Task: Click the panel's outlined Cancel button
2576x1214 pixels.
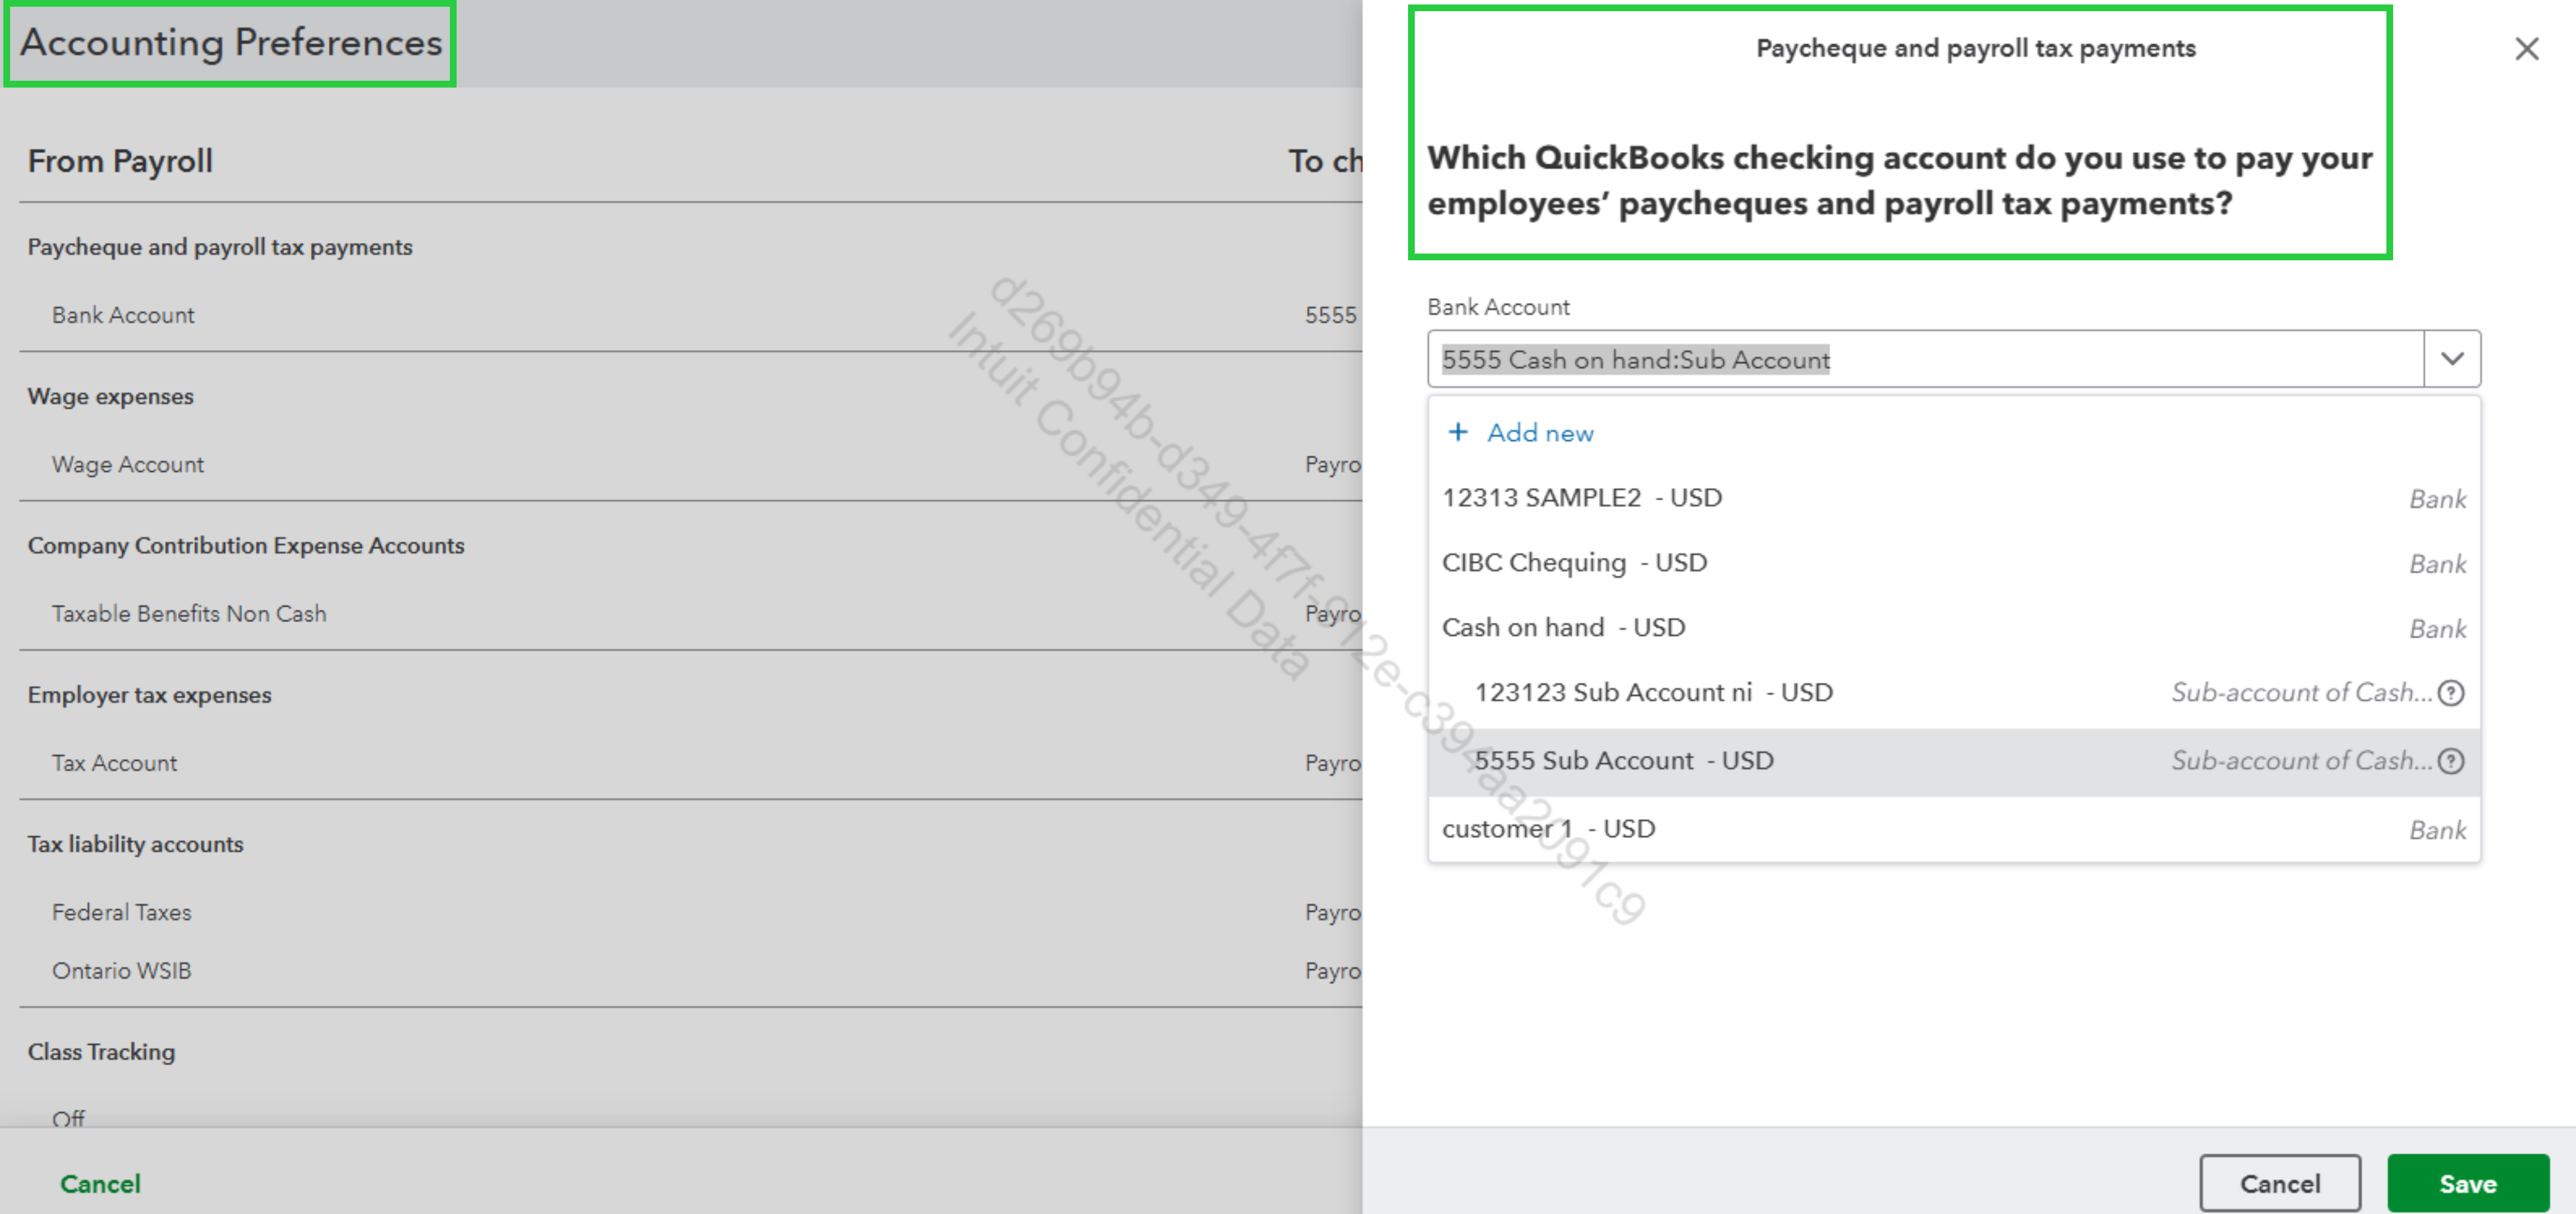Action: point(2279,1183)
